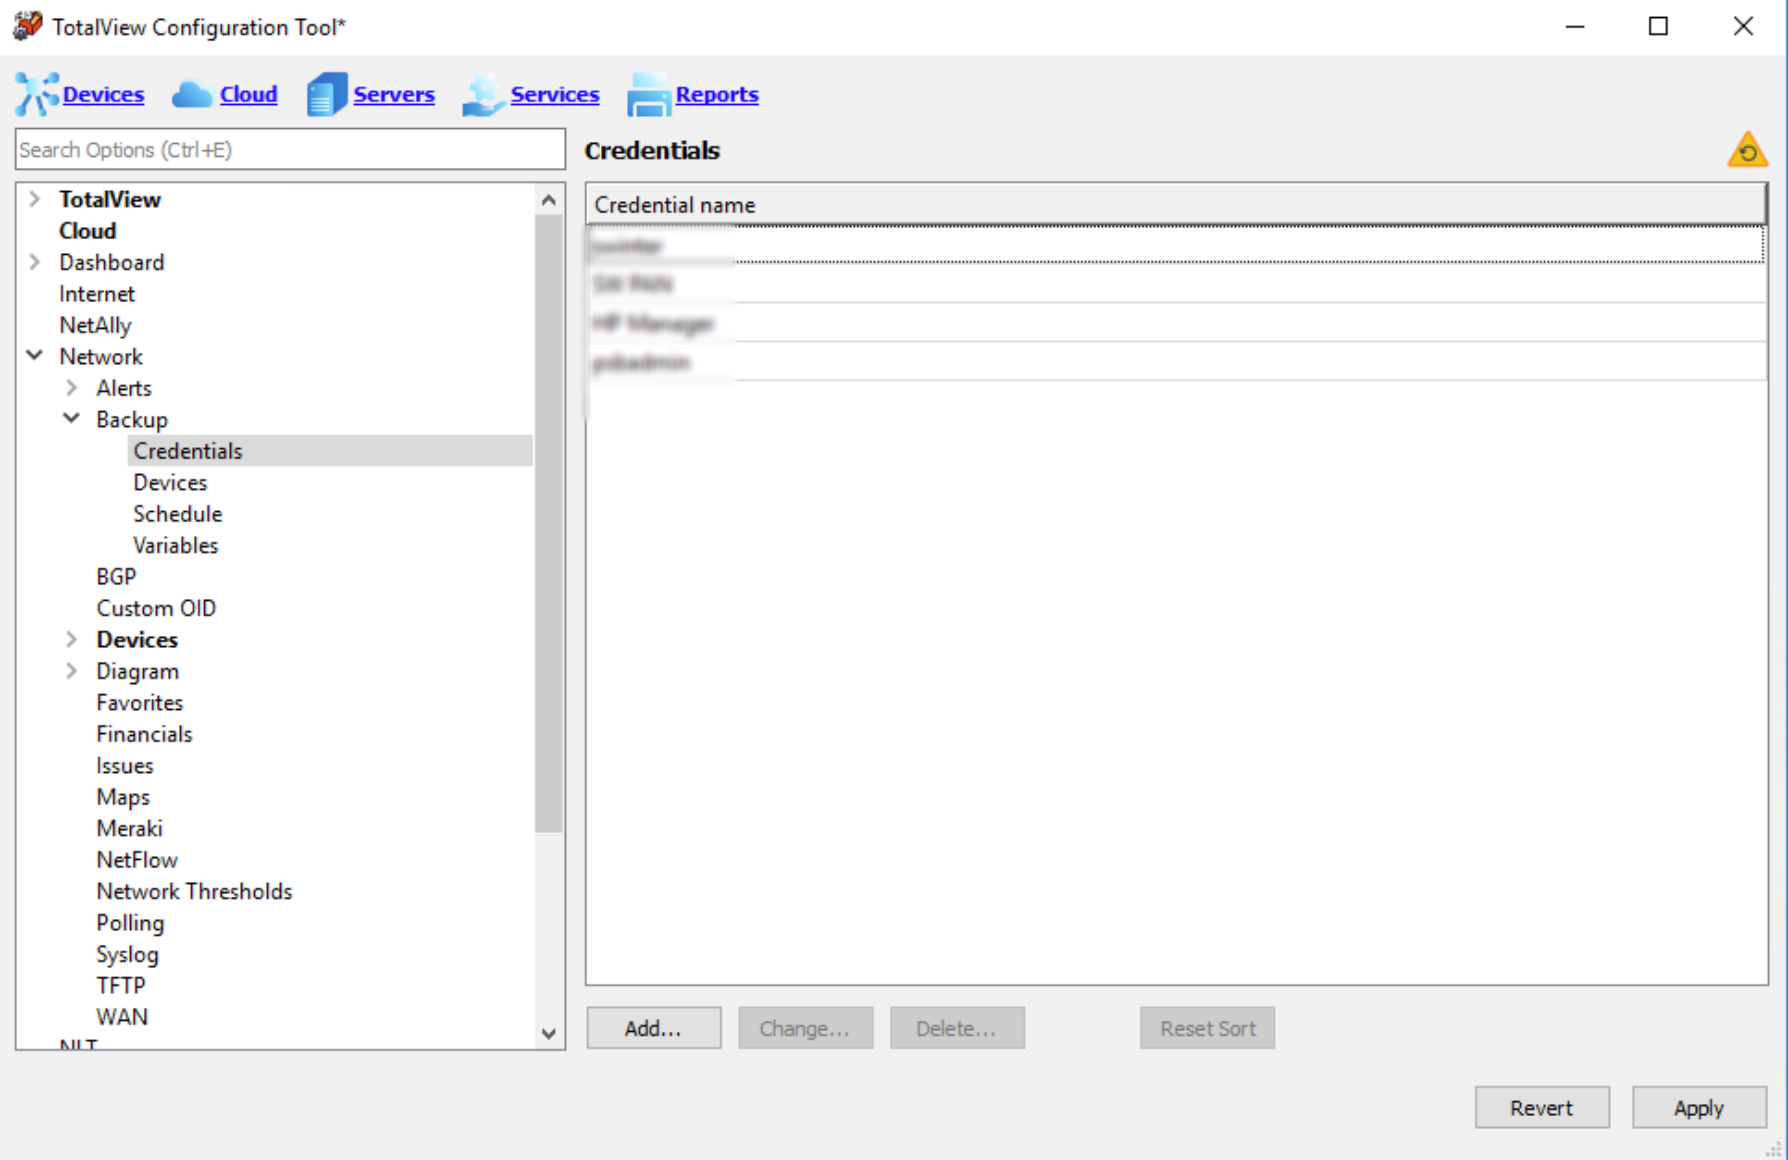Click the Apply button
The height and width of the screenshot is (1160, 1788).
1699,1108
